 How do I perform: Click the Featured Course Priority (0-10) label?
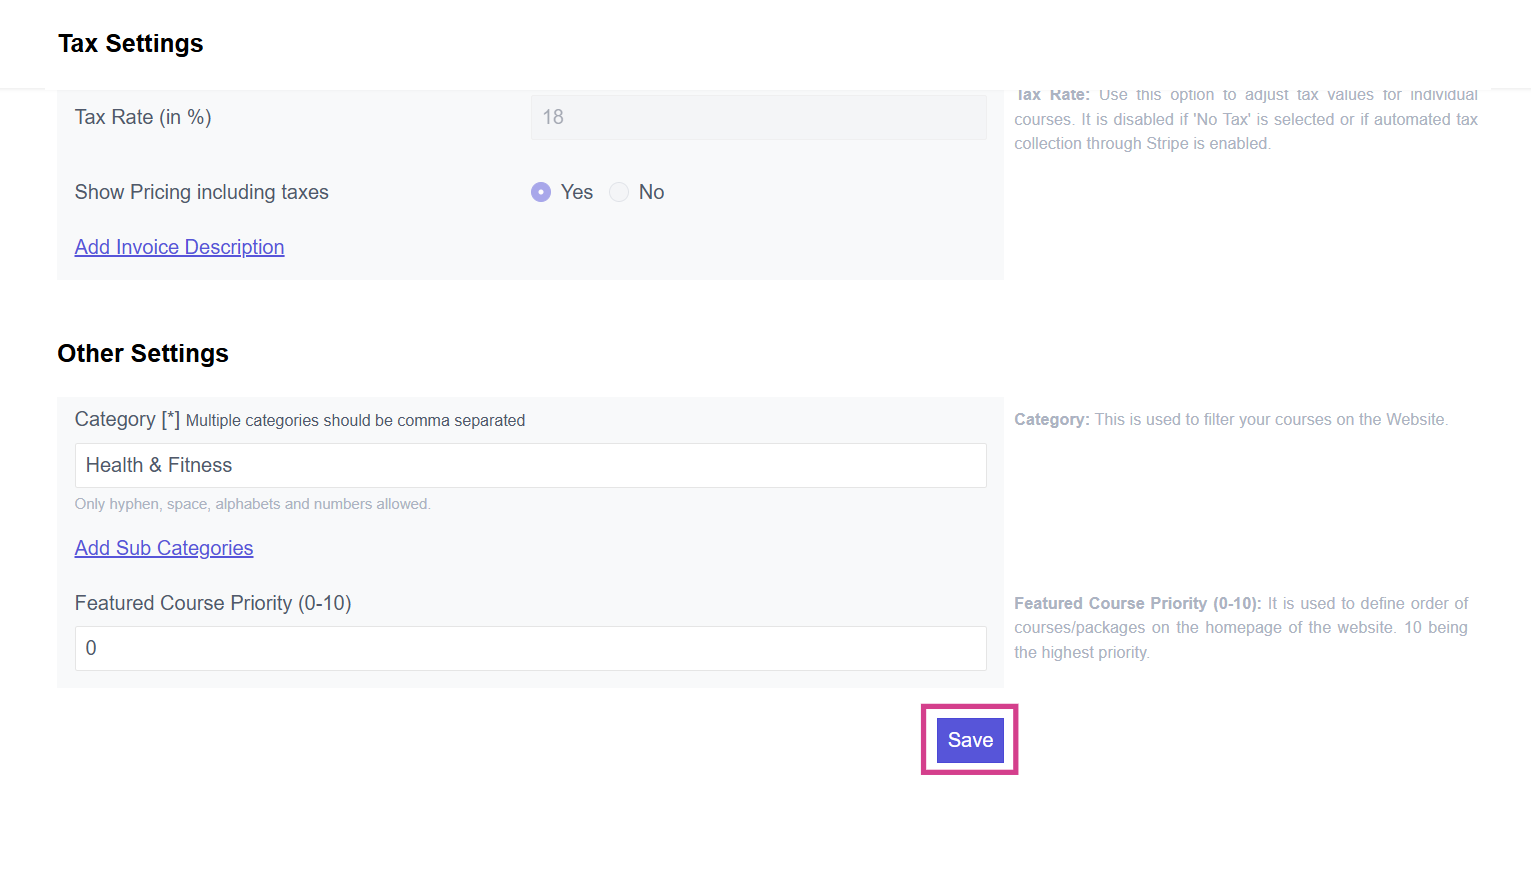click(x=213, y=603)
